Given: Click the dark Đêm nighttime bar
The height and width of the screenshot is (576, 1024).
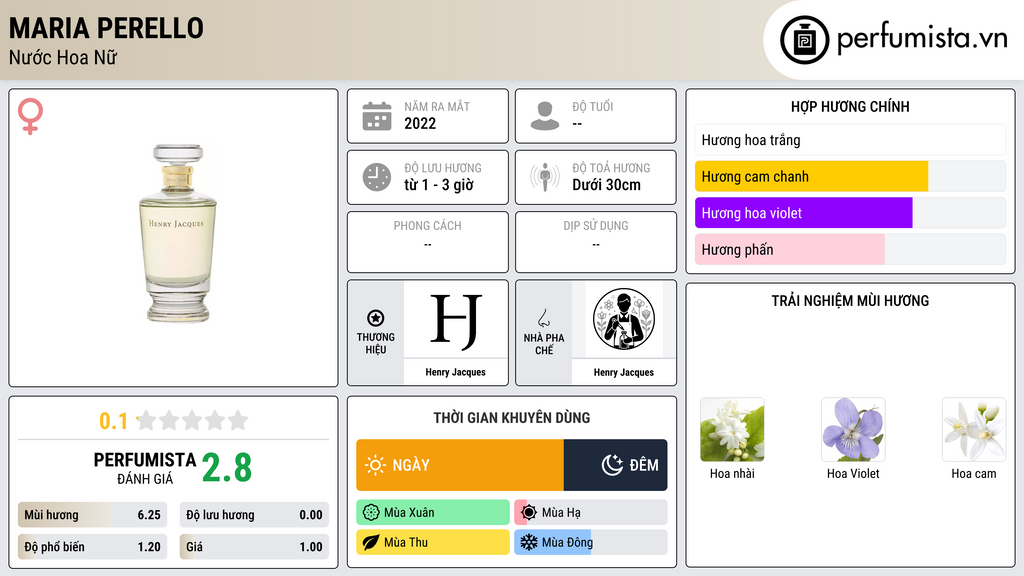Looking at the screenshot, I should [615, 465].
